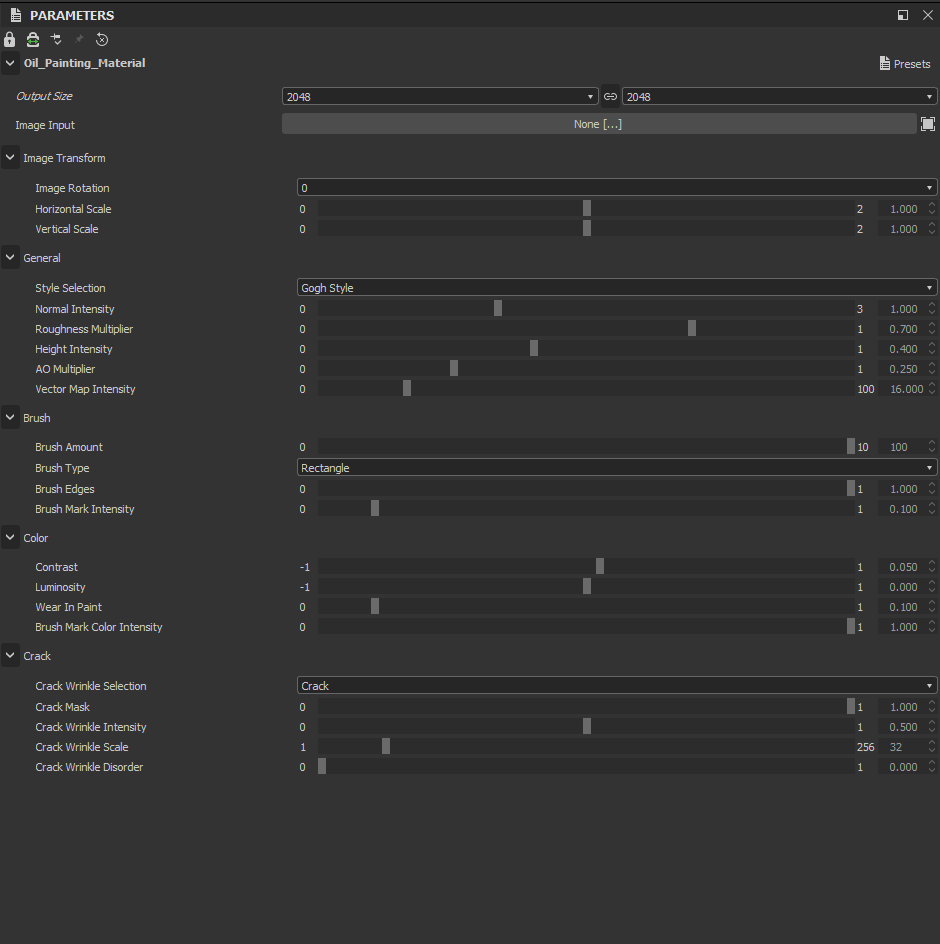Open the Brush Type dropdown

pyautogui.click(x=617, y=468)
